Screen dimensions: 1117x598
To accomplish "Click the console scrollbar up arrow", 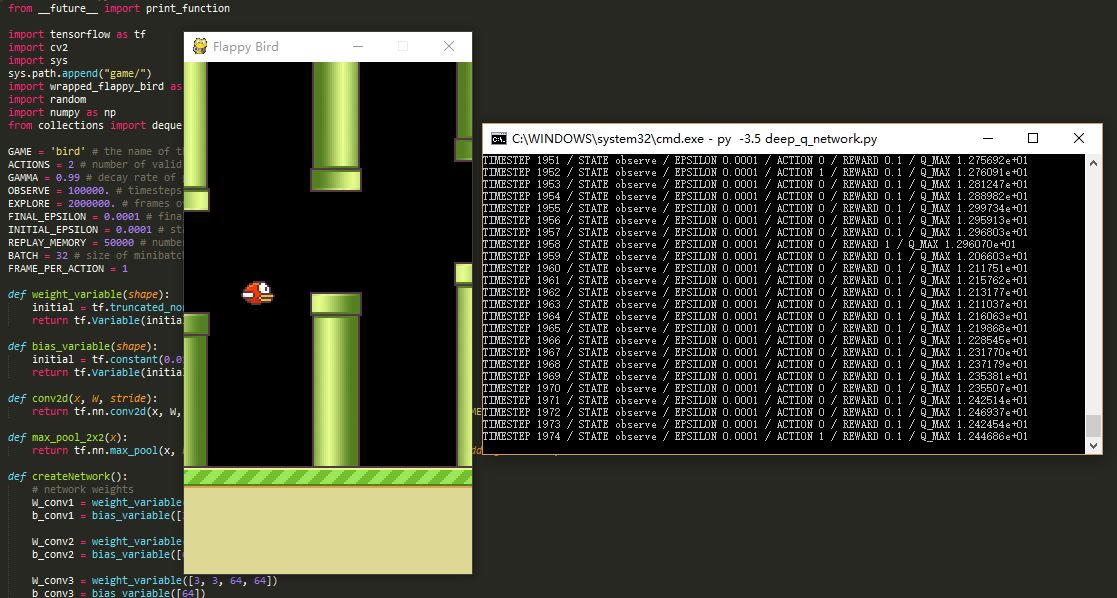I will tap(1094, 161).
